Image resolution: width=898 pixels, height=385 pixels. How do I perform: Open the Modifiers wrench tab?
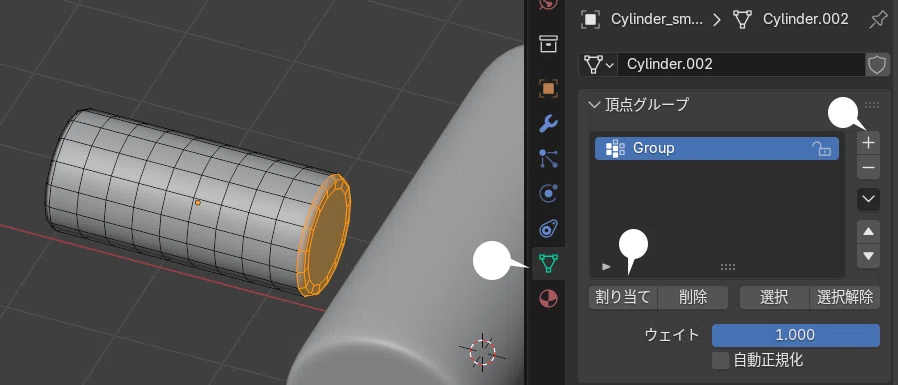click(549, 123)
